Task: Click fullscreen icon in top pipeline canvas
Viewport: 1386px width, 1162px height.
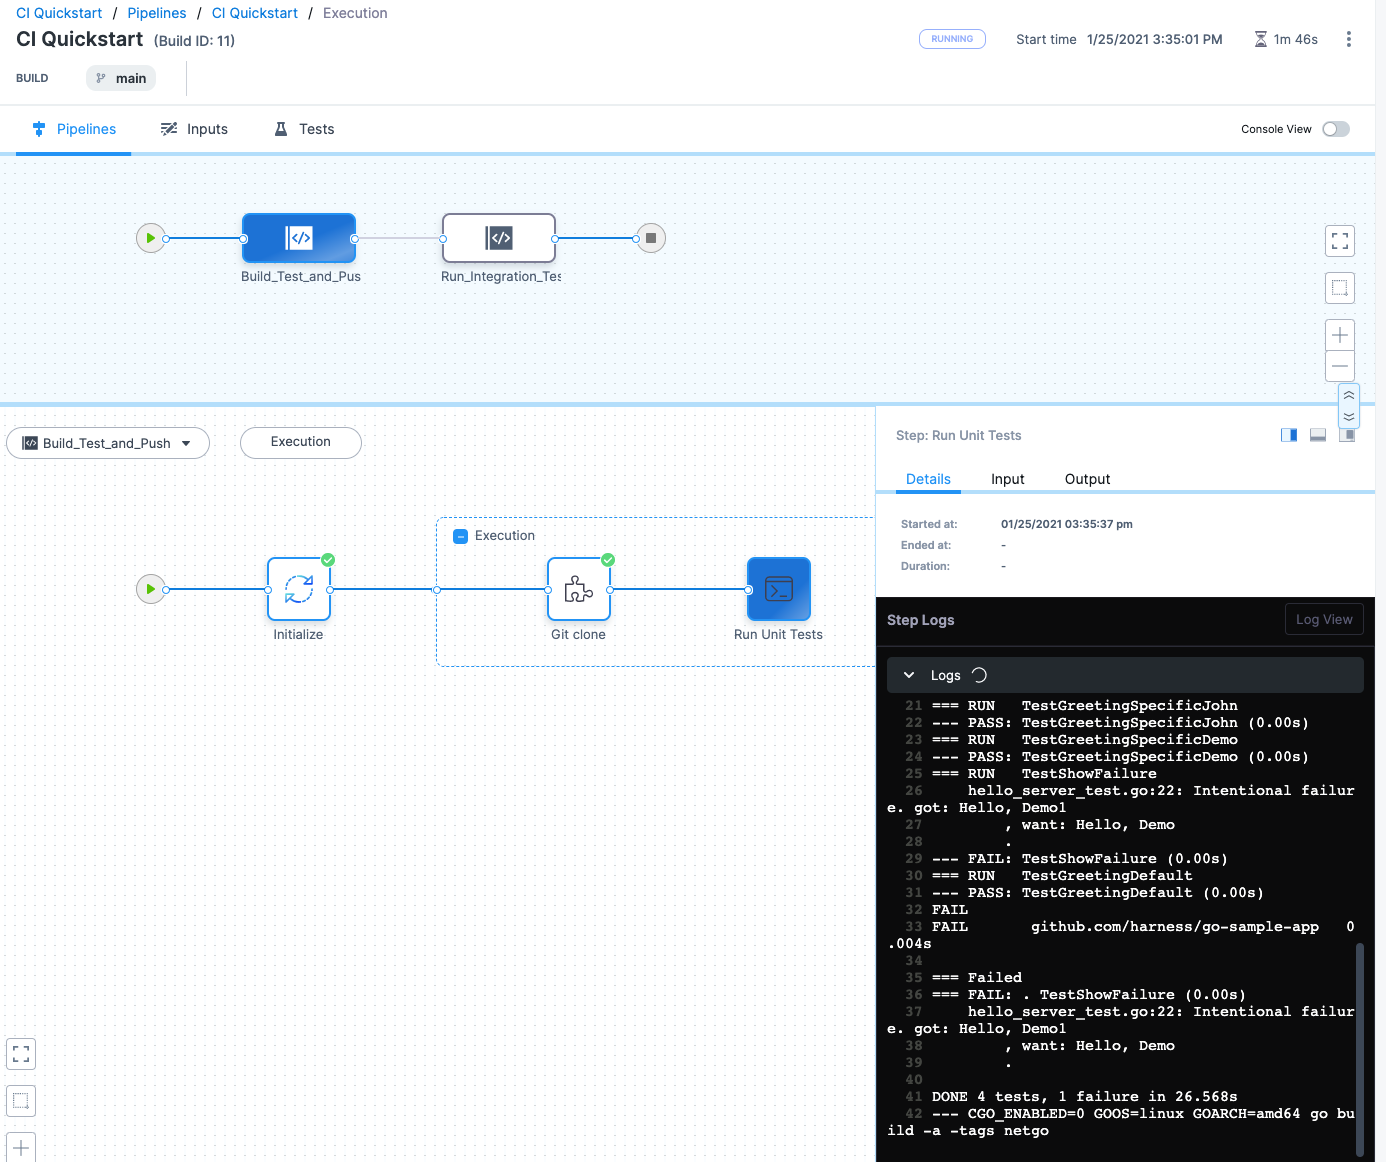Action: 1340,241
